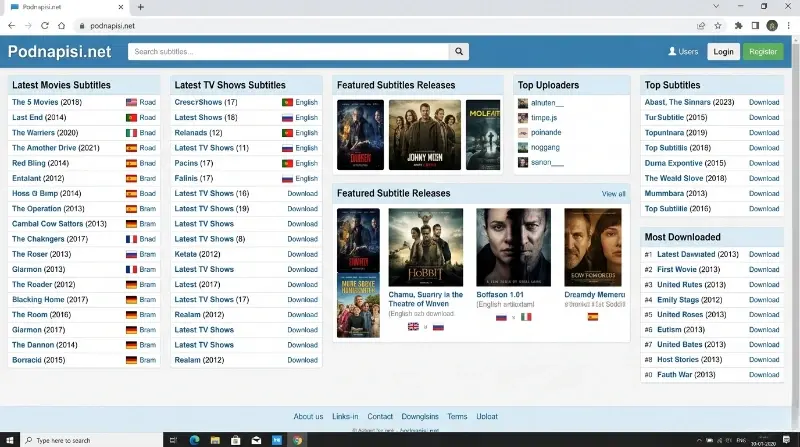The width and height of the screenshot is (800, 447).
Task: Click the Login button
Action: pos(723,52)
